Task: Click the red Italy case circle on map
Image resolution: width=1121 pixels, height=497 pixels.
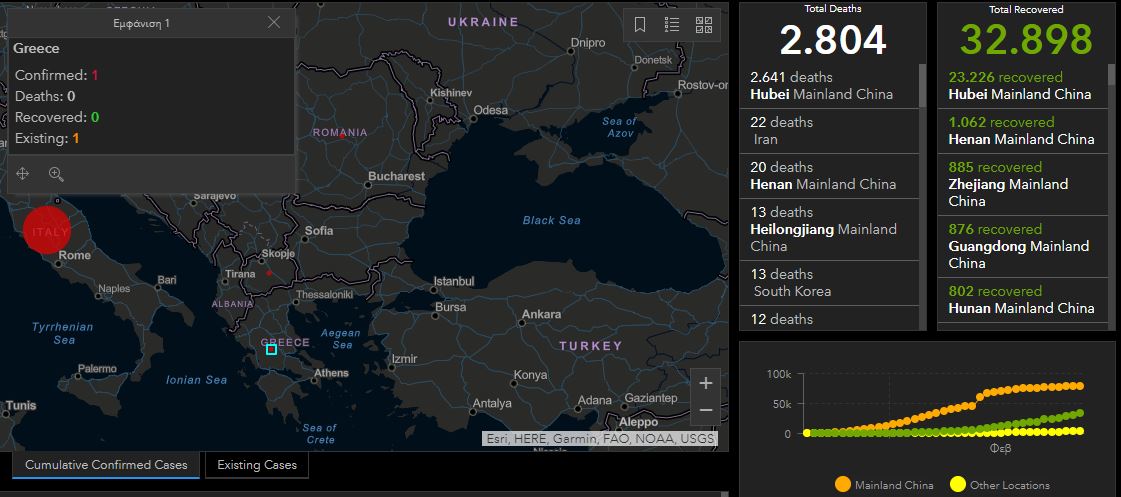Action: [x=47, y=229]
